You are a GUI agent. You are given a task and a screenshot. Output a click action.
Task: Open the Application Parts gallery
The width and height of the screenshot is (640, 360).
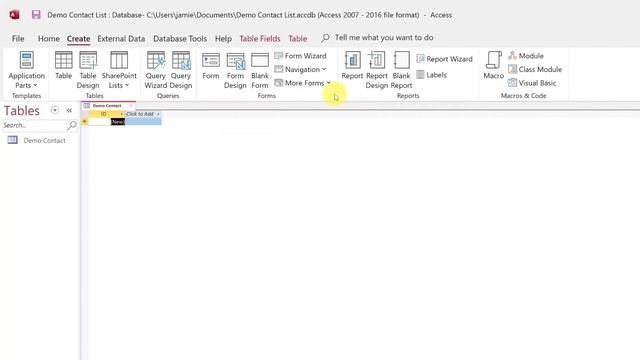(27, 70)
